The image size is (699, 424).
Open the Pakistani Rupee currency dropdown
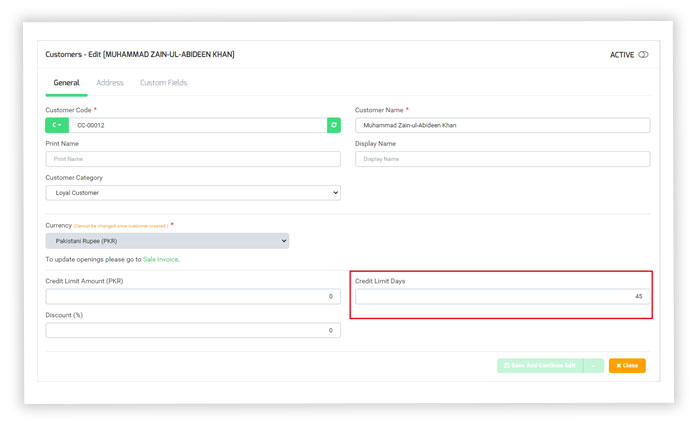[167, 241]
